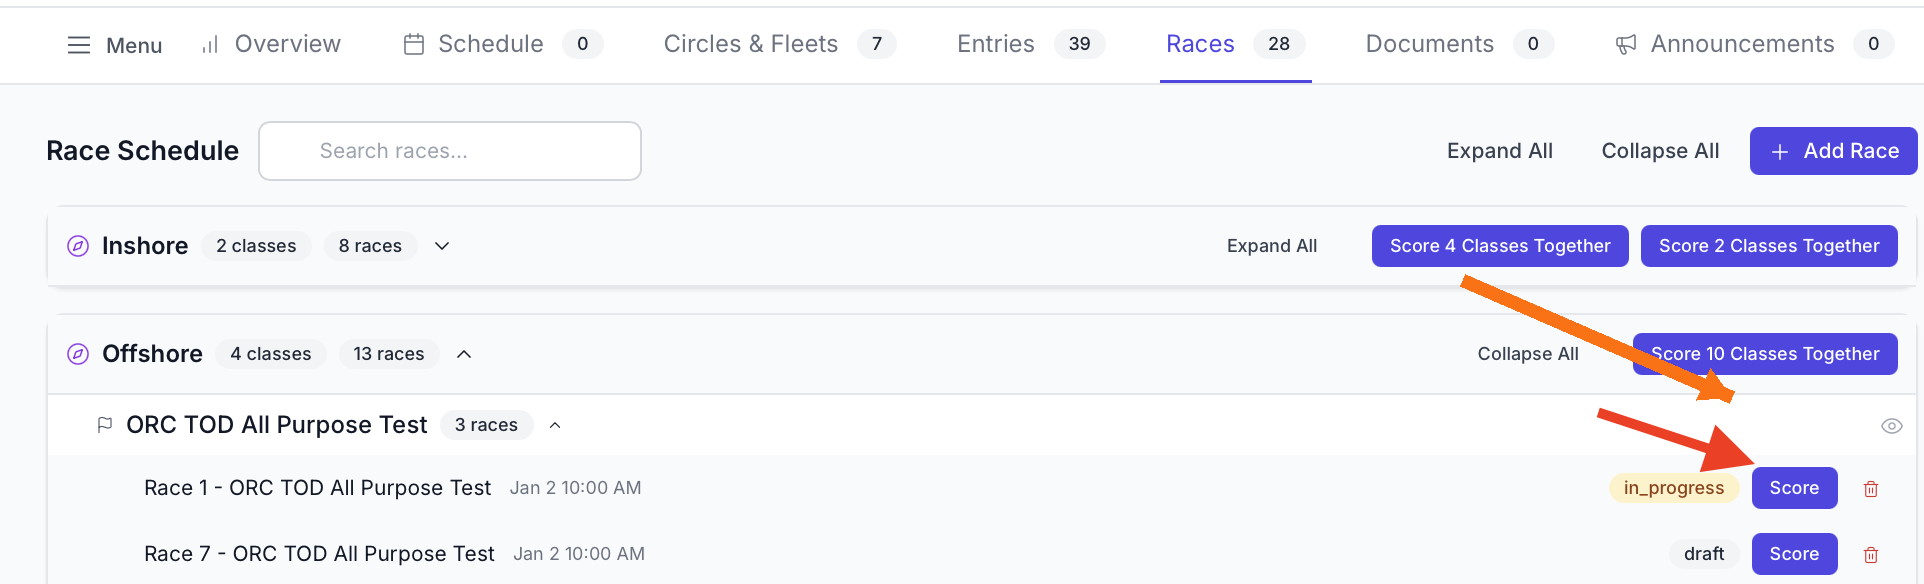Click inside the Search races field
The height and width of the screenshot is (584, 1924).
[450, 151]
